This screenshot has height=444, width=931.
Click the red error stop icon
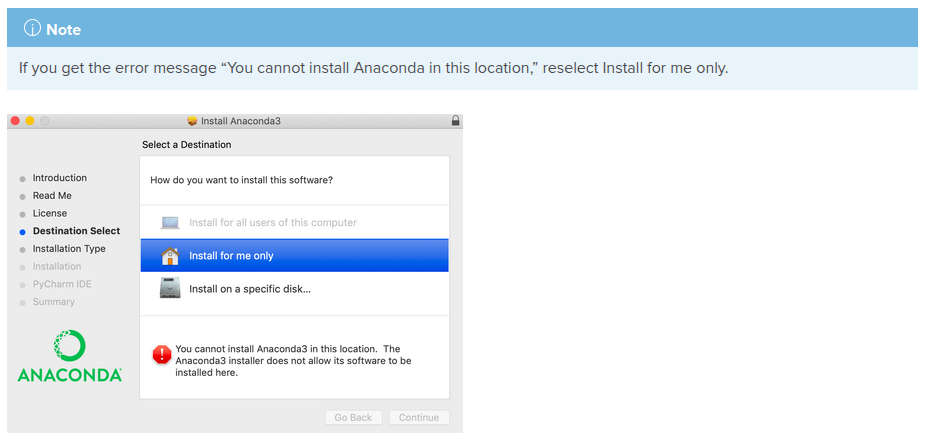point(162,355)
